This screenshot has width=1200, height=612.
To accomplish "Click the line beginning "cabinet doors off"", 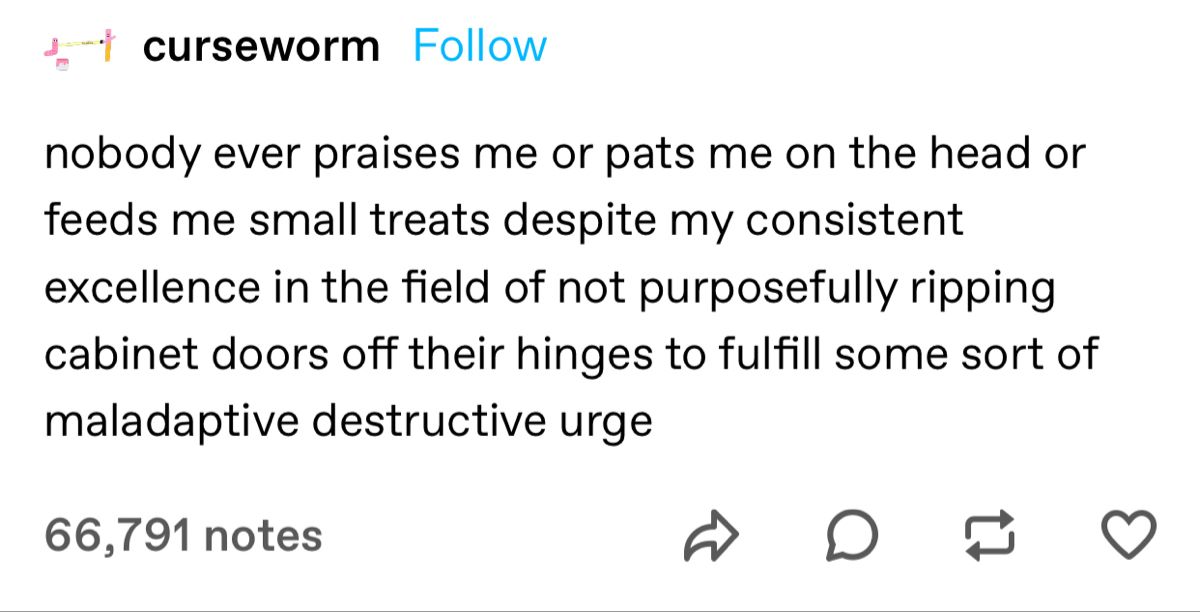I will [571, 354].
